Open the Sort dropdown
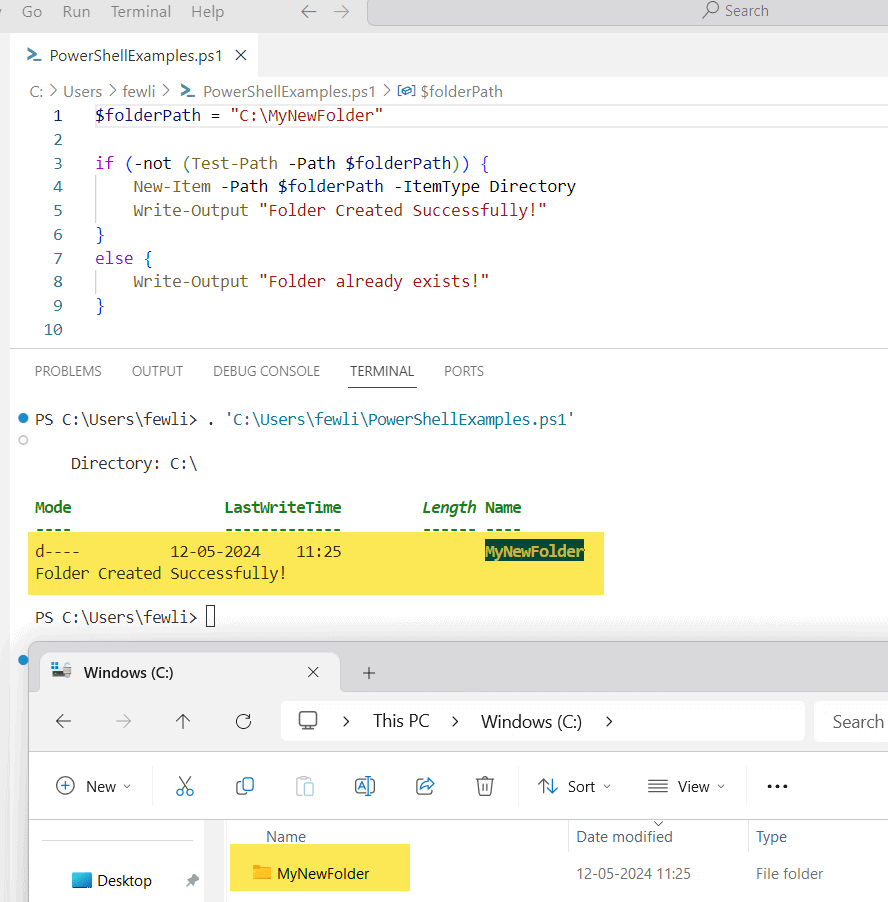888x902 pixels. click(575, 786)
